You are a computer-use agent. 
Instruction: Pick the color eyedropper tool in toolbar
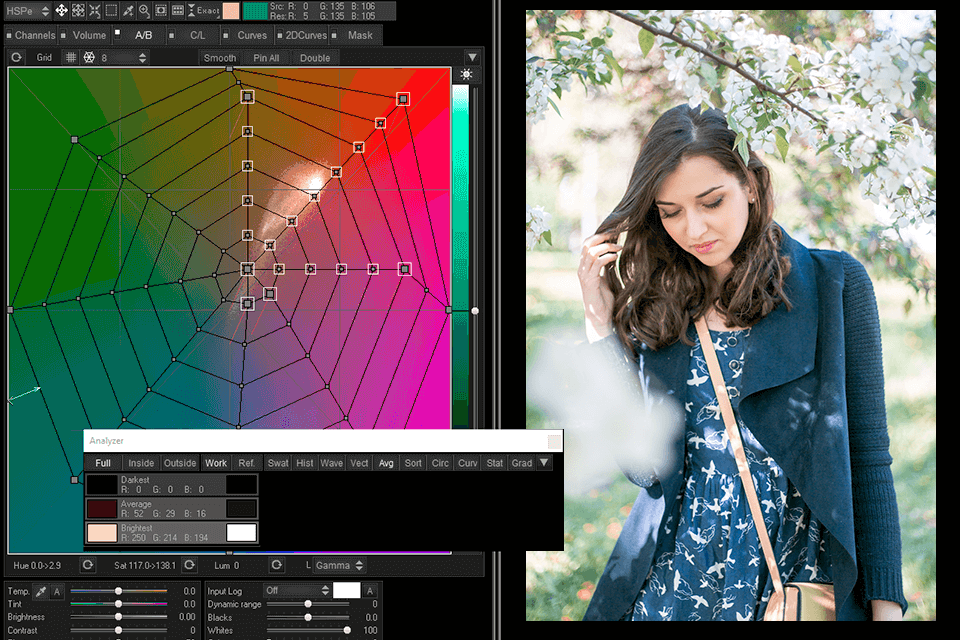click(x=128, y=11)
